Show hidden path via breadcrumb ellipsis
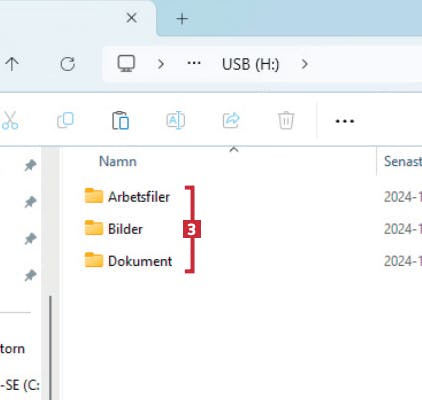Screen dimensions: 422x400 coord(194,63)
